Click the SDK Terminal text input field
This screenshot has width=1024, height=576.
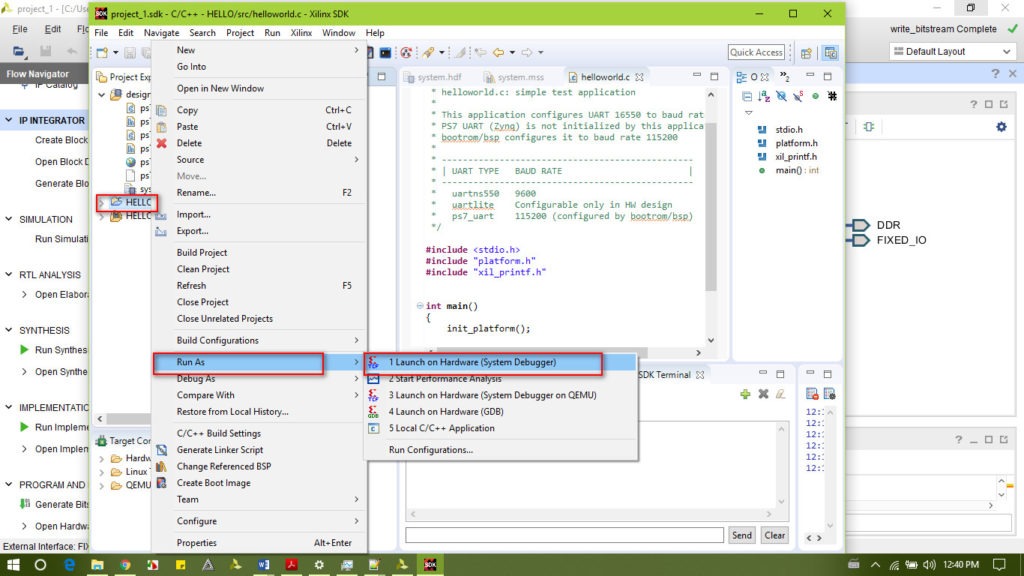coord(564,535)
